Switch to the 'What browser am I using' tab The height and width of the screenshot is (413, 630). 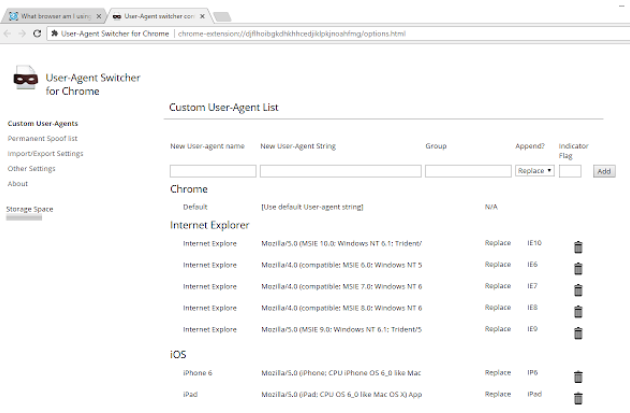[x=53, y=16]
